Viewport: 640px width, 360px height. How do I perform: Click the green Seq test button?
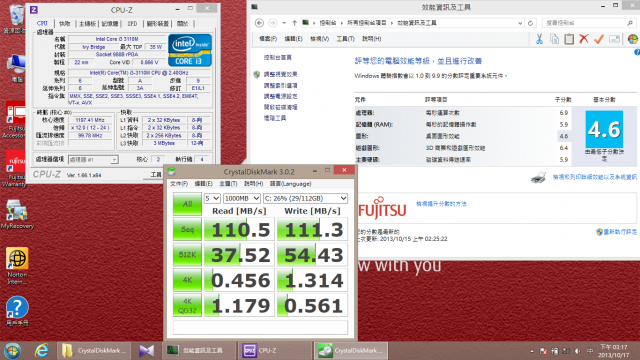point(187,229)
